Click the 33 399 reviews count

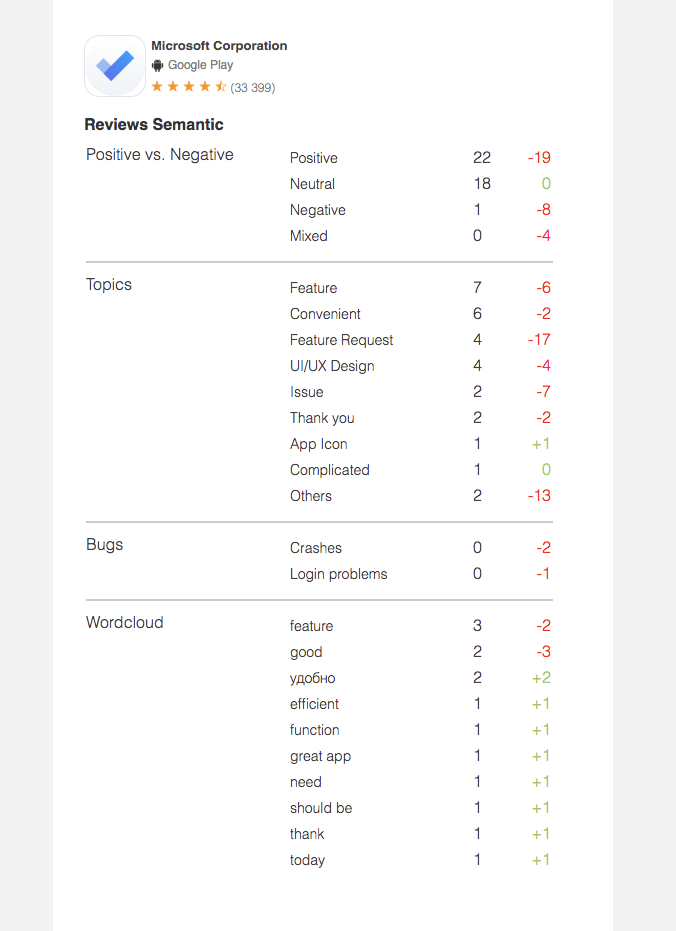(x=253, y=88)
